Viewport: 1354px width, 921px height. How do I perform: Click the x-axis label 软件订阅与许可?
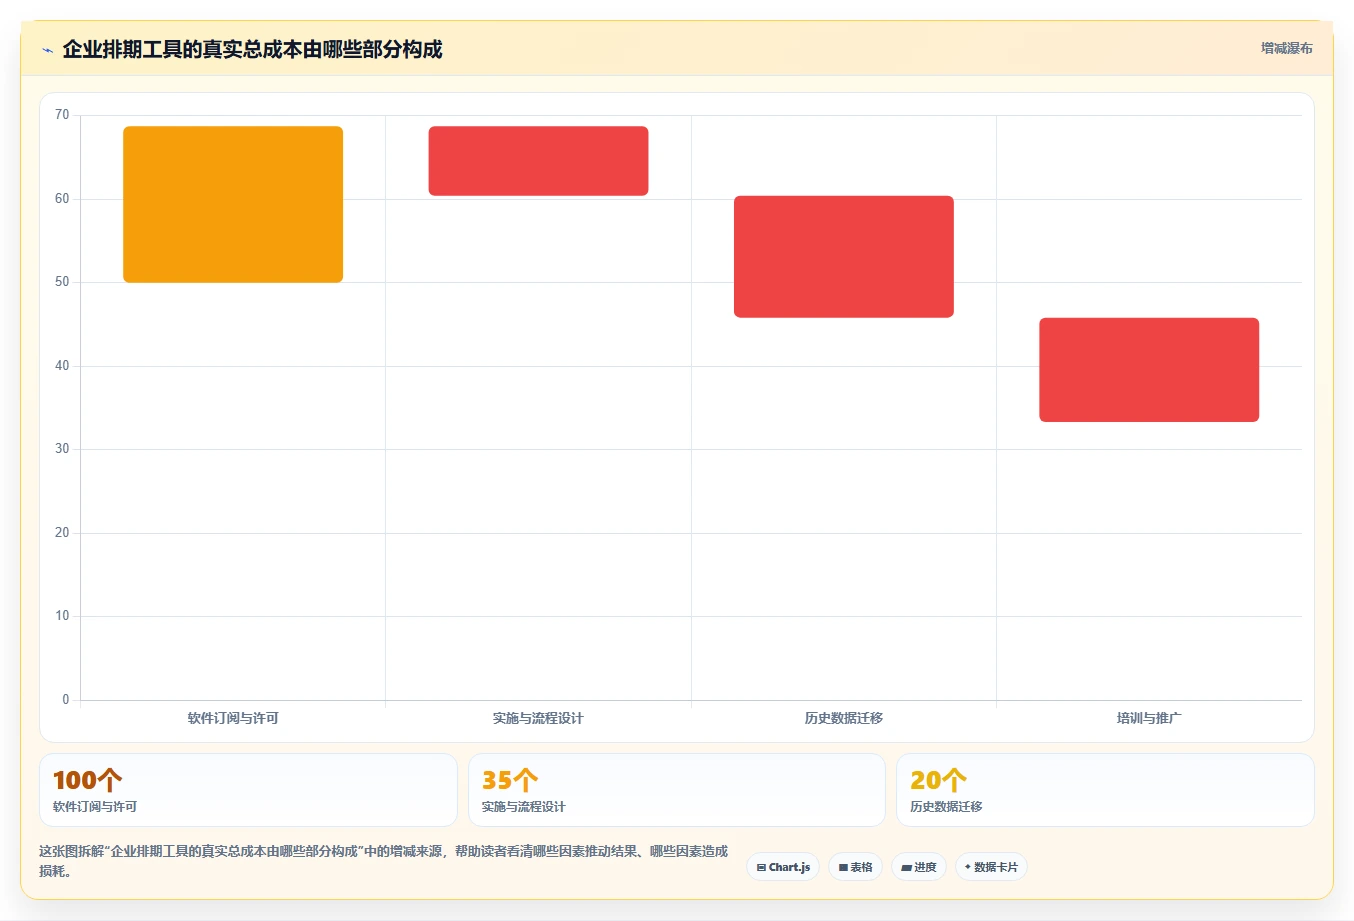click(233, 718)
